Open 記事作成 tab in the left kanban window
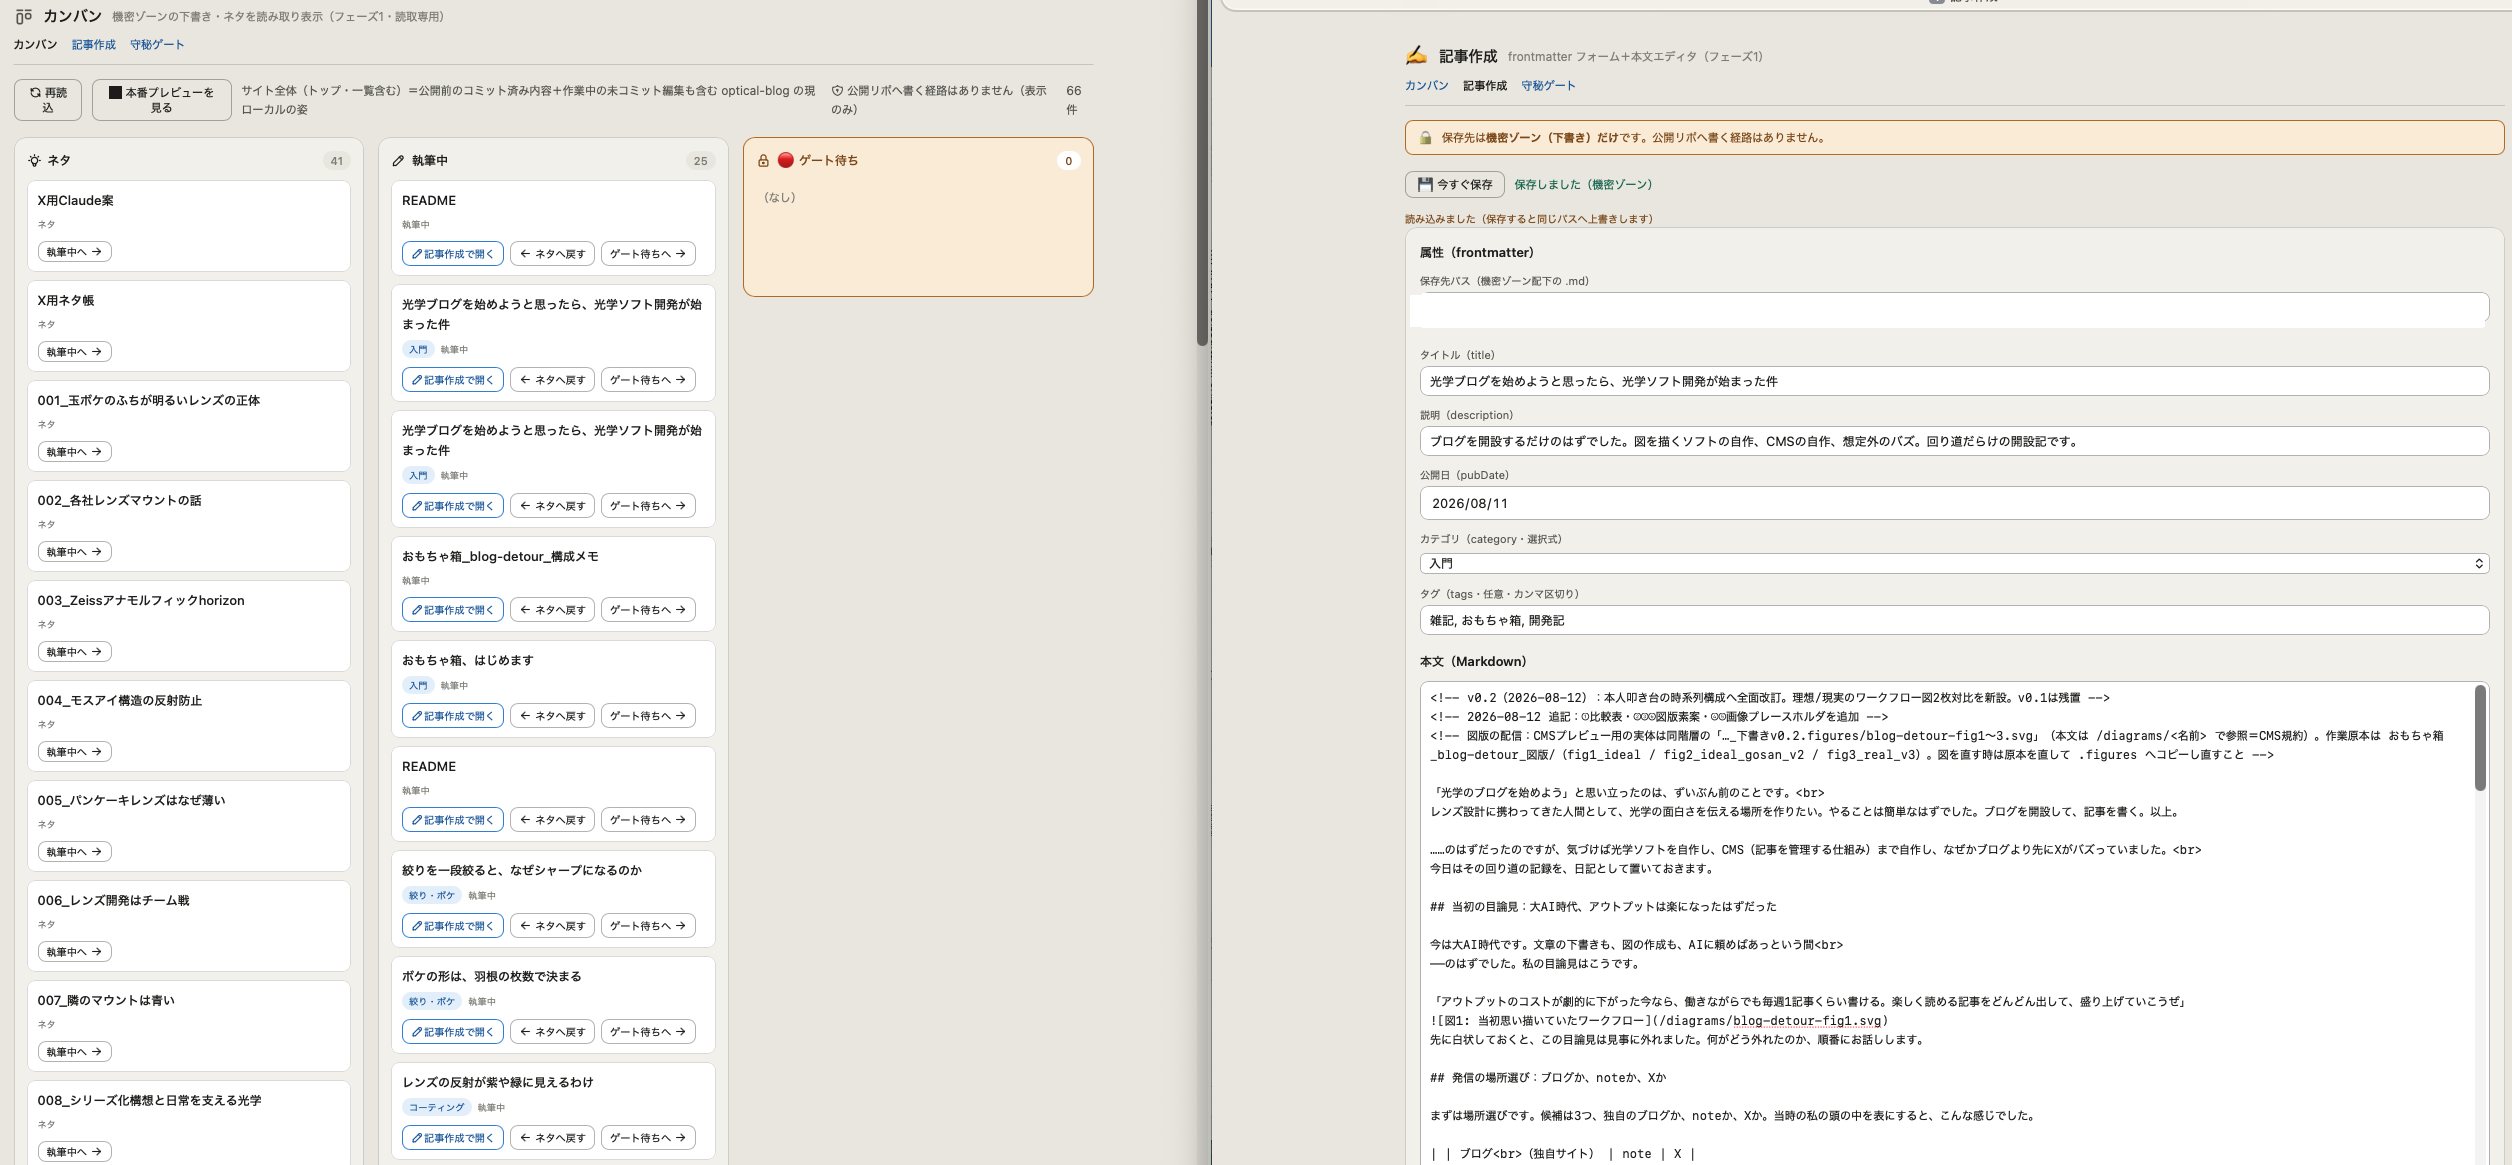Image resolution: width=2512 pixels, height=1165 pixels. coord(94,45)
